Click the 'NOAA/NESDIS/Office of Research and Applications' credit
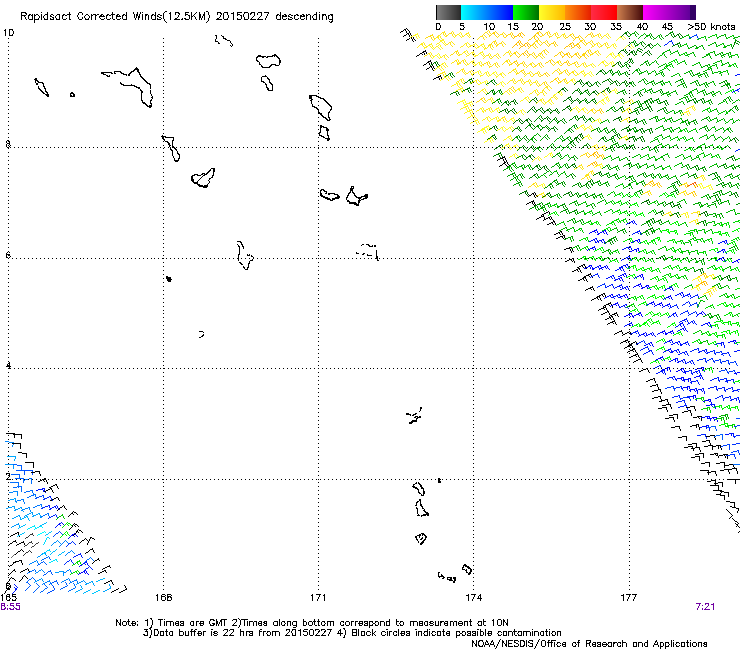Image resolution: width=740 pixels, height=650 pixels. point(589,644)
